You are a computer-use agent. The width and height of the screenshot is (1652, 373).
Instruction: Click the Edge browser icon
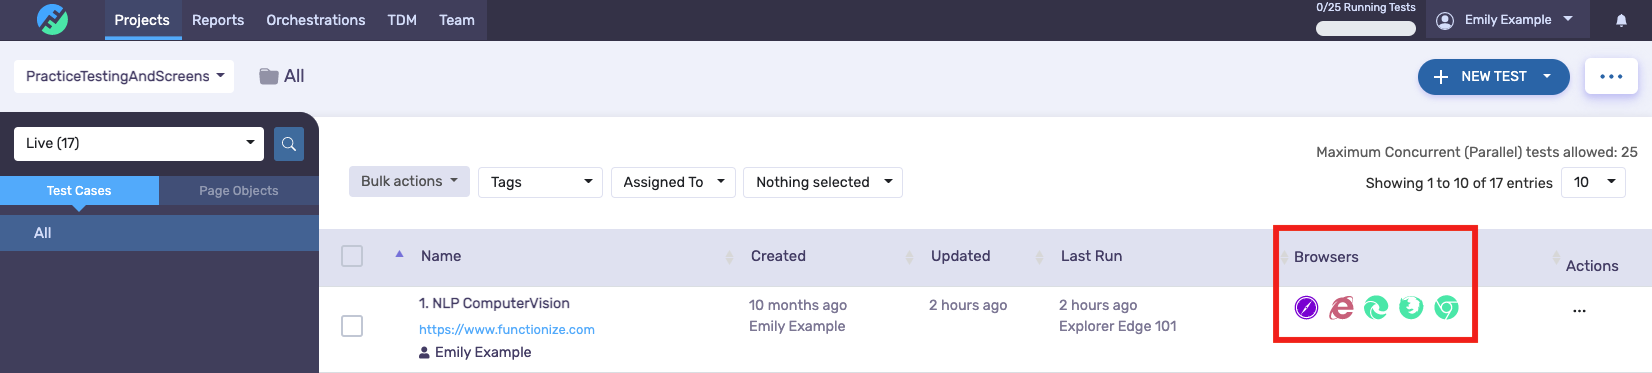pos(1376,308)
